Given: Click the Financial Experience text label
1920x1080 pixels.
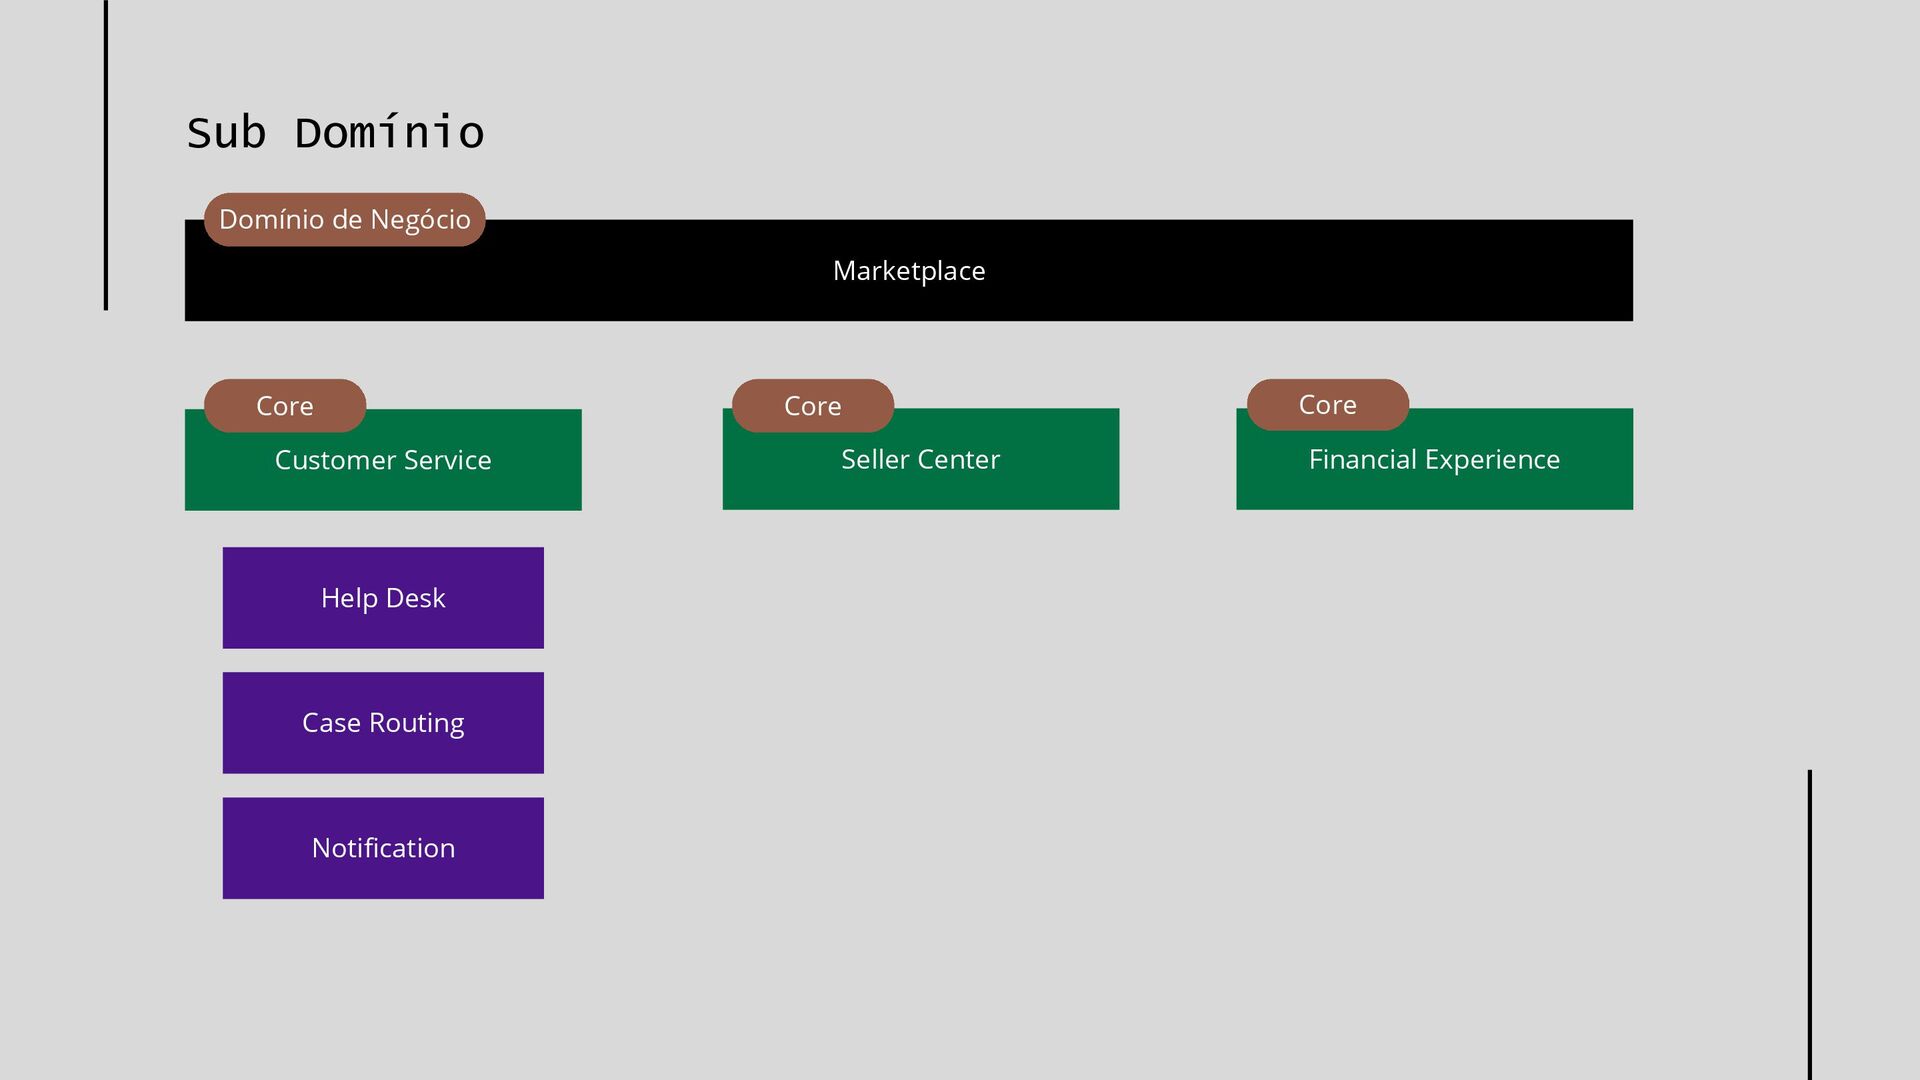Looking at the screenshot, I should tap(1434, 459).
